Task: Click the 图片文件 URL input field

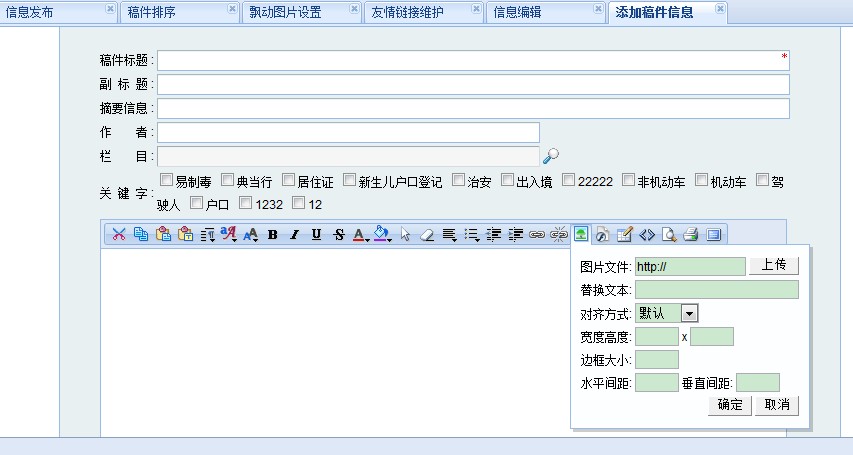Action: (690, 266)
